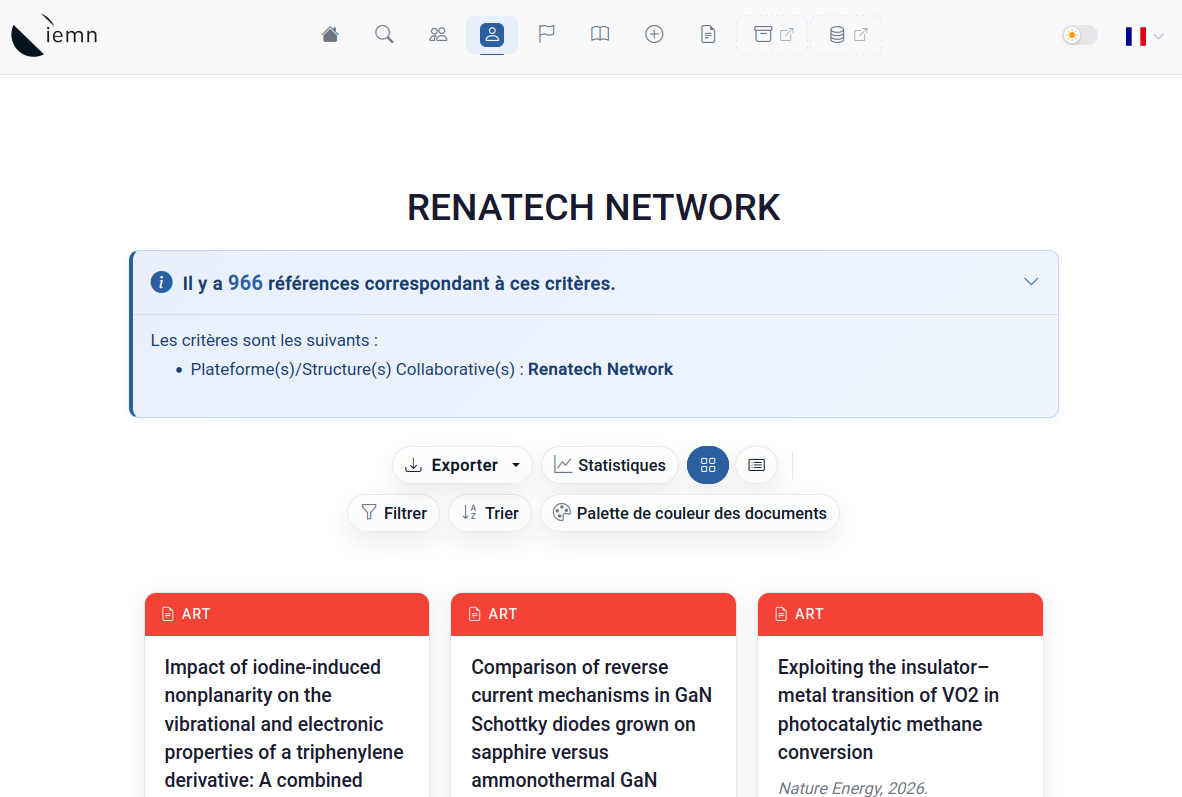The image size is (1182, 797).
Task: Open the Statistiques view
Action: click(x=610, y=465)
